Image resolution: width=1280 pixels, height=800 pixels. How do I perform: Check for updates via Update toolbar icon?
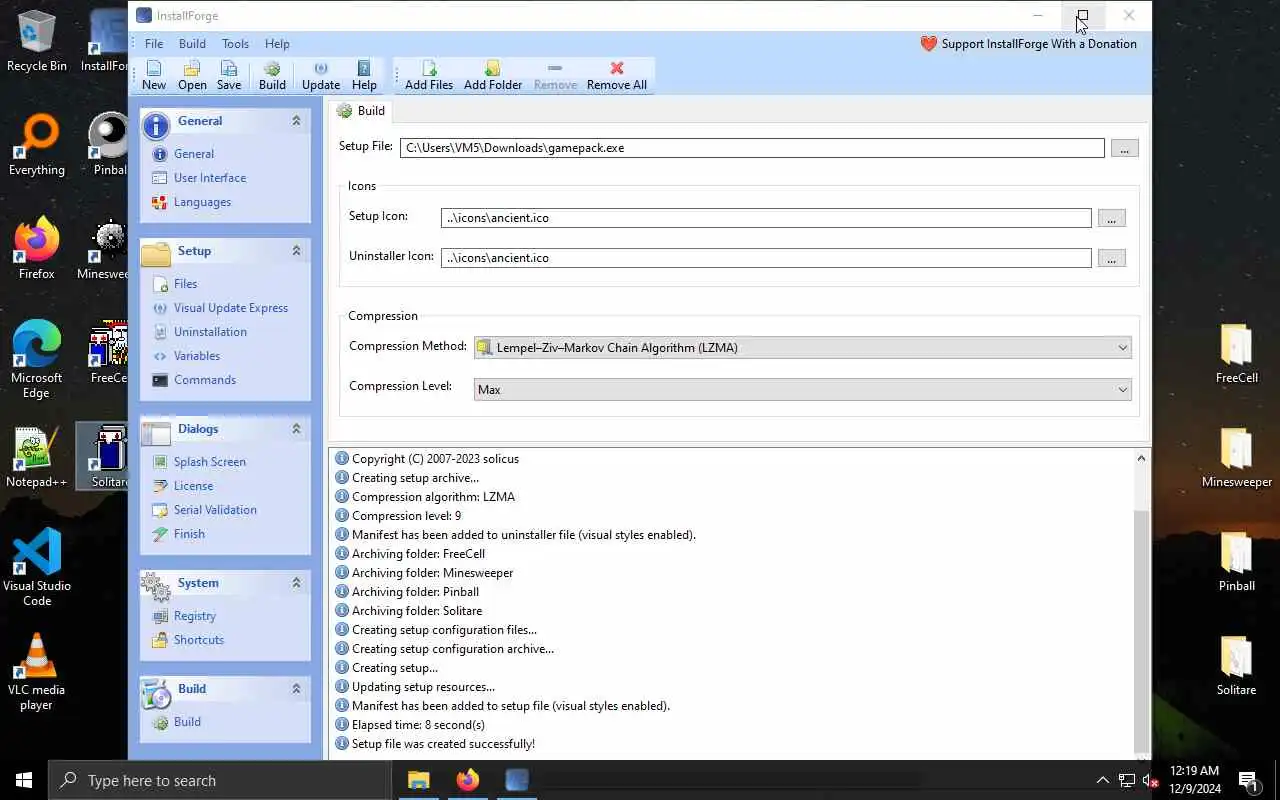pyautogui.click(x=321, y=76)
